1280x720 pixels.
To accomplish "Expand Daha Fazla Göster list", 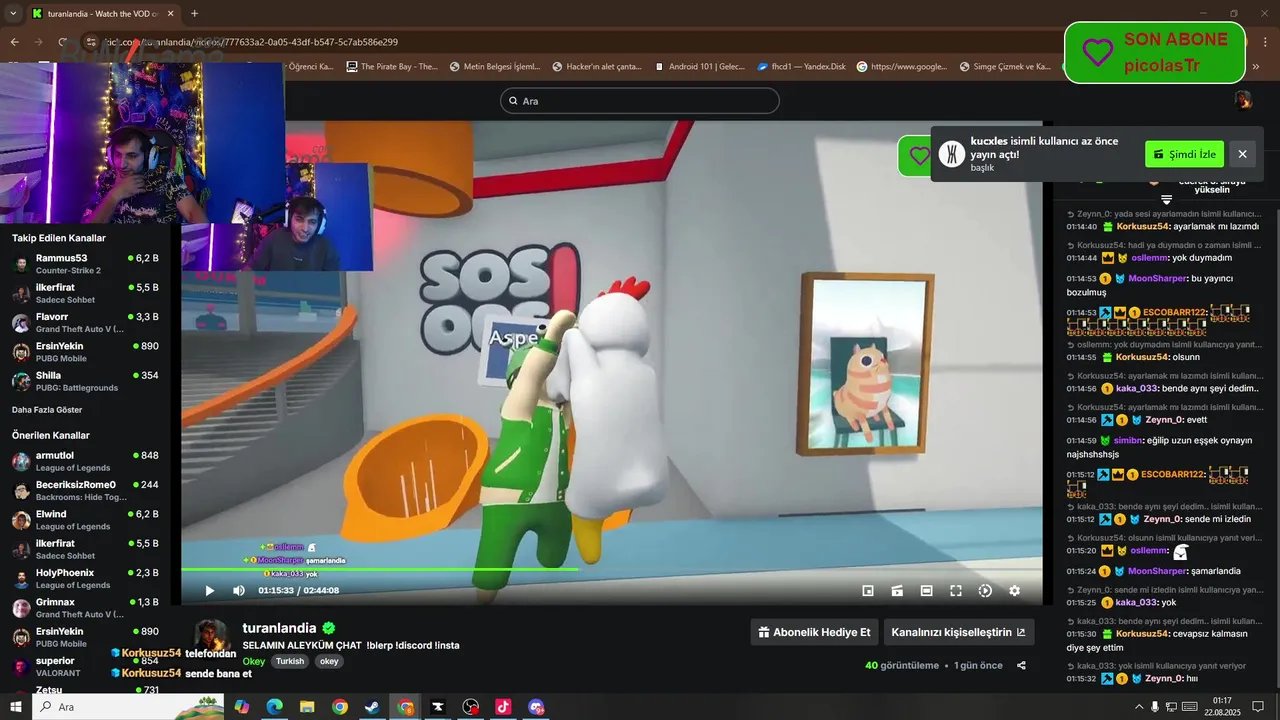I will tap(47, 410).
